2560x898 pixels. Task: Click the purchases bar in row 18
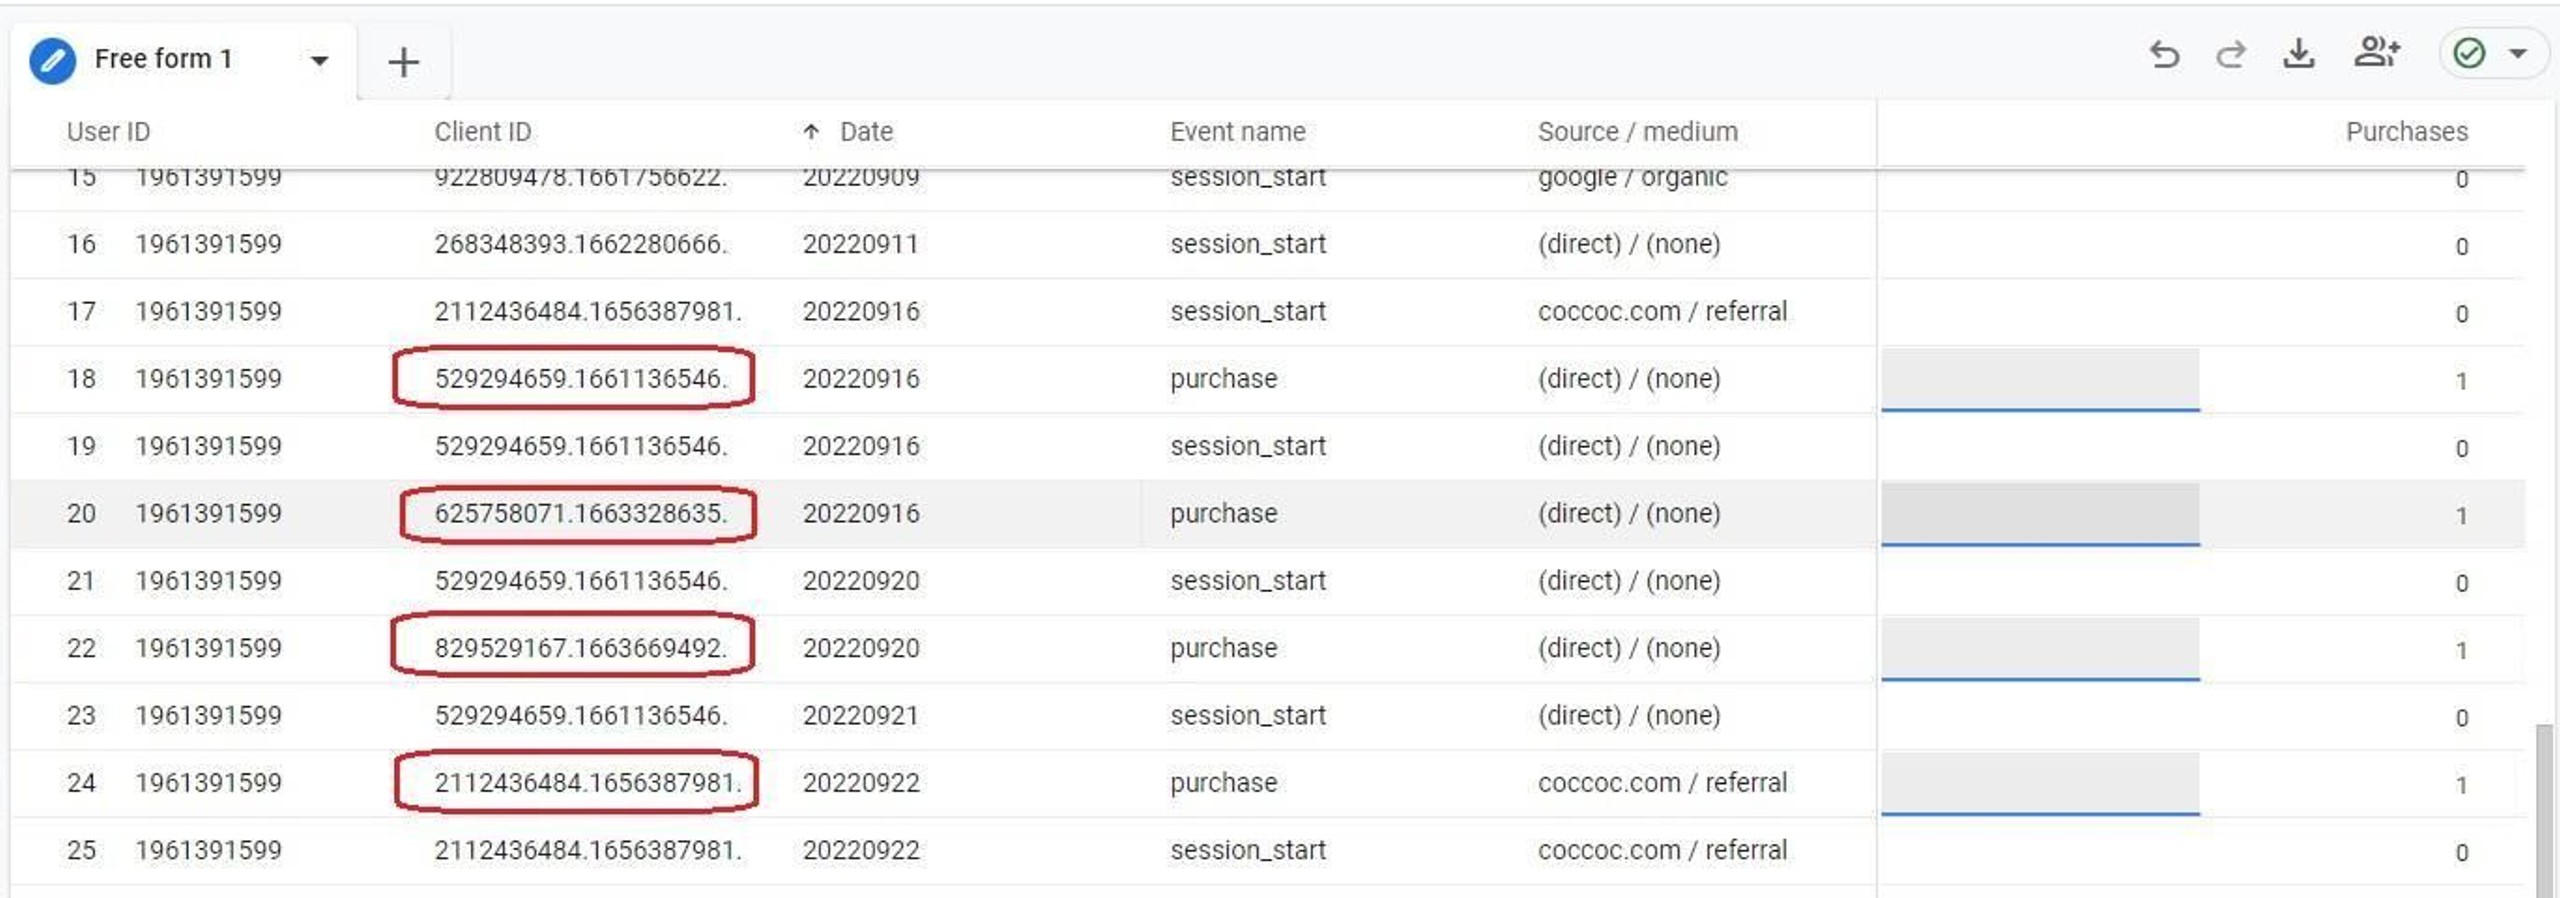pos(2040,379)
